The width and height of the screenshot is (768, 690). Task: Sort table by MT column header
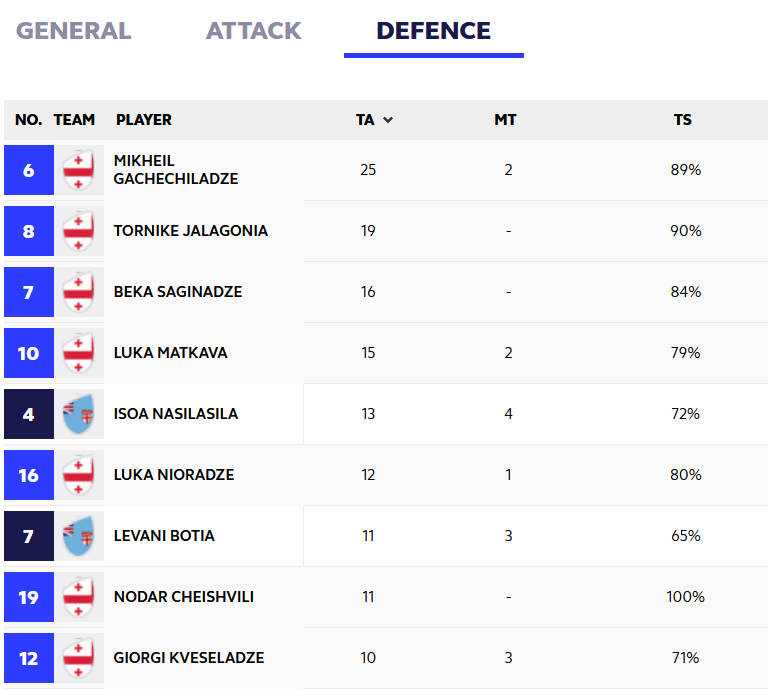pos(505,120)
